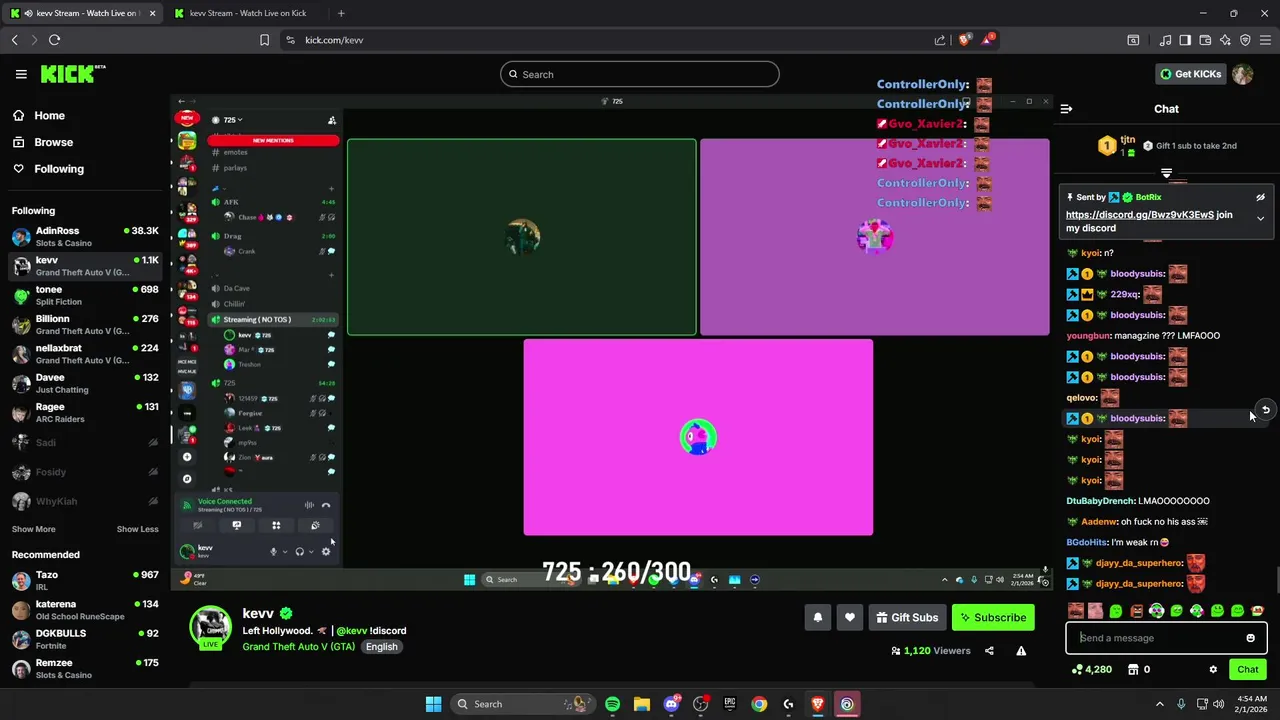Open the browser main menu

point(1265,40)
